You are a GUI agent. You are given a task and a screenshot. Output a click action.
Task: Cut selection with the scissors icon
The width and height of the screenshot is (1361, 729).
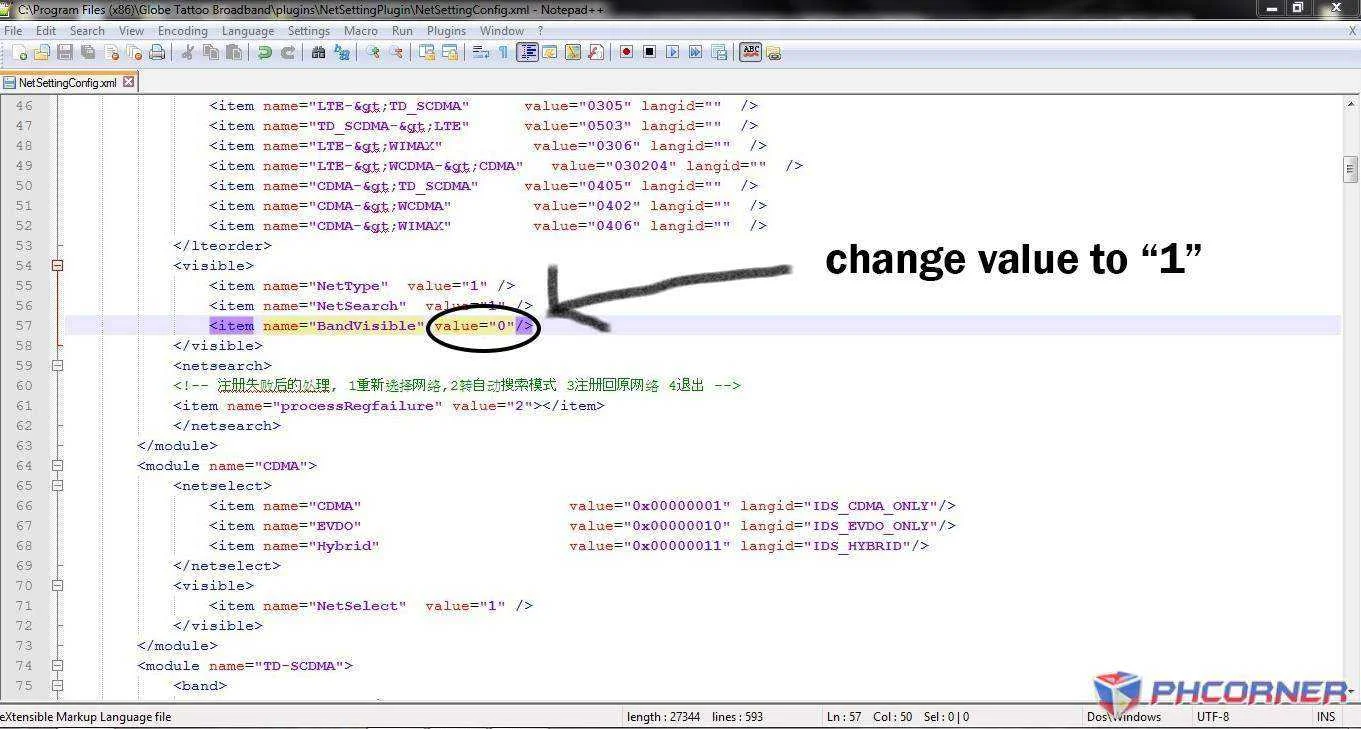pos(187,52)
